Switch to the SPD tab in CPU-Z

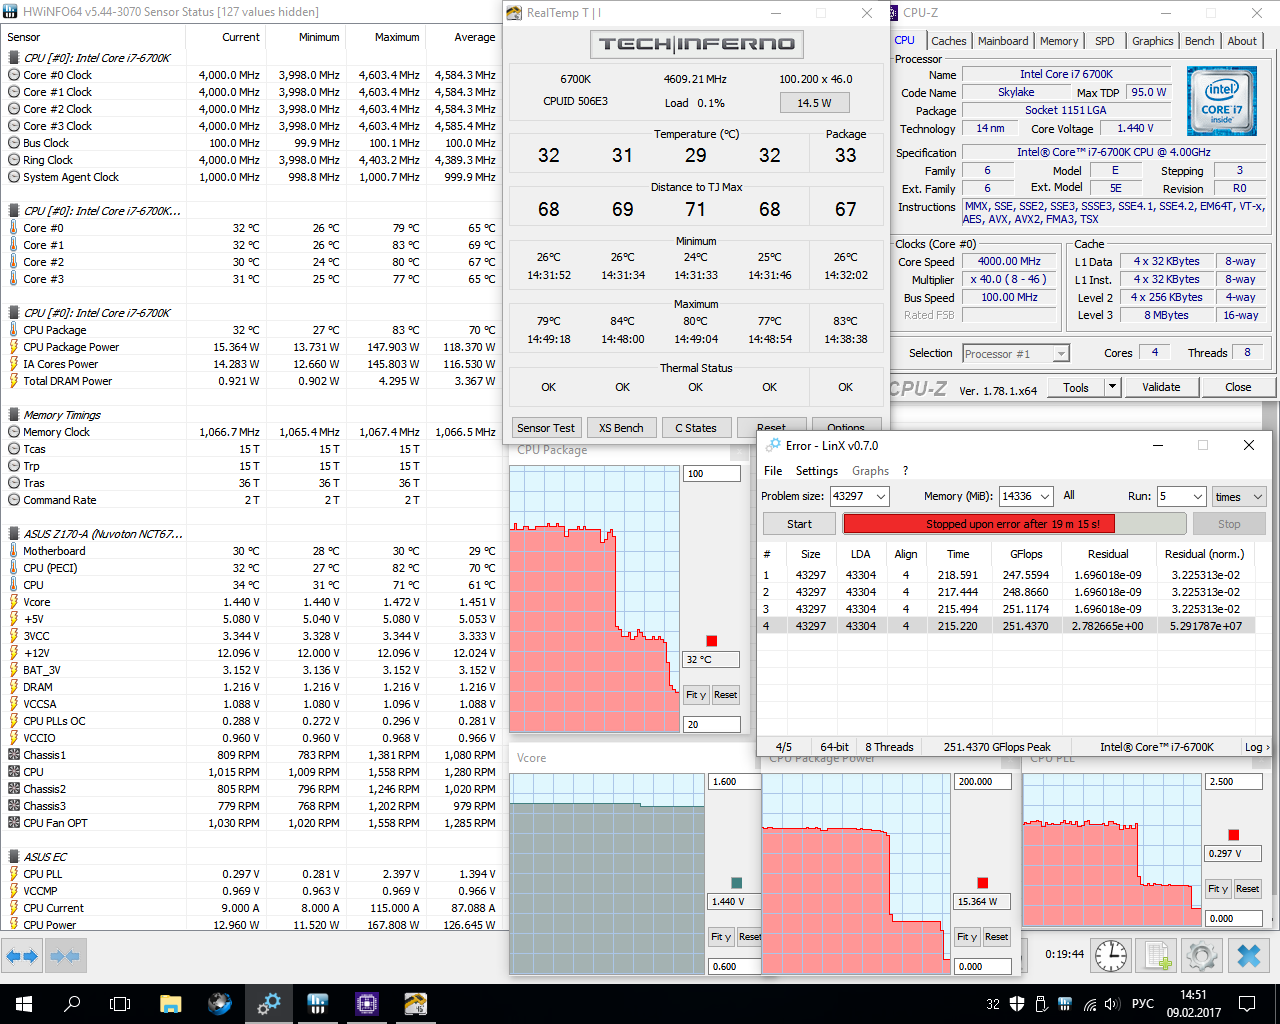point(1105,41)
